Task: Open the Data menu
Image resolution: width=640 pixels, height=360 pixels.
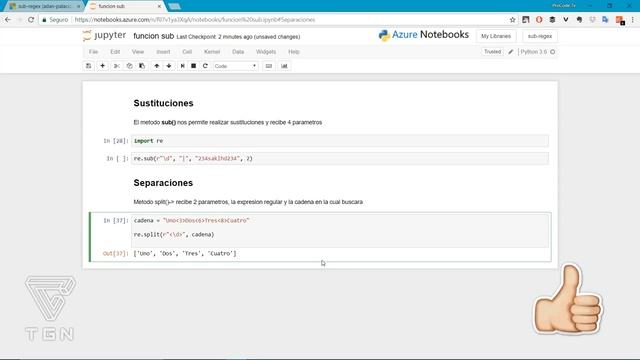Action: coord(238,52)
